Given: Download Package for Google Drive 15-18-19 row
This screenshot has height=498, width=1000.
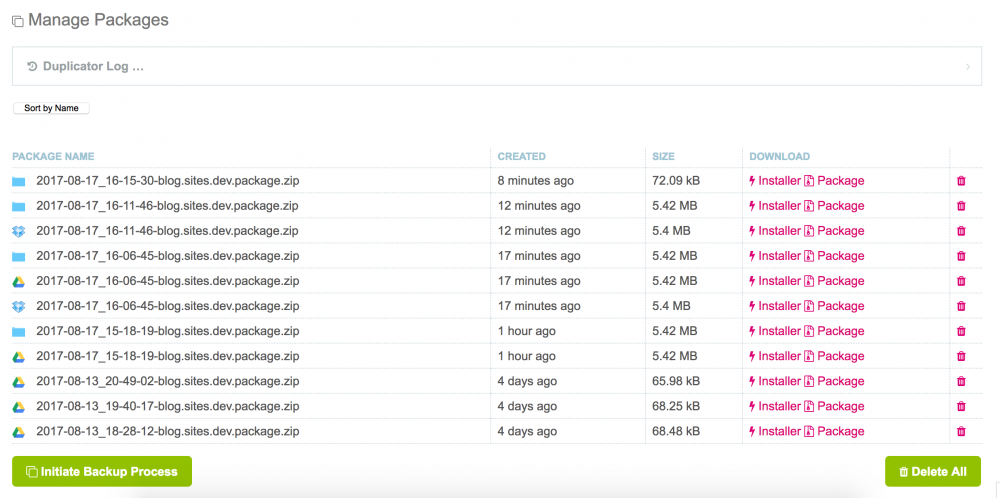Looking at the screenshot, I should [834, 356].
